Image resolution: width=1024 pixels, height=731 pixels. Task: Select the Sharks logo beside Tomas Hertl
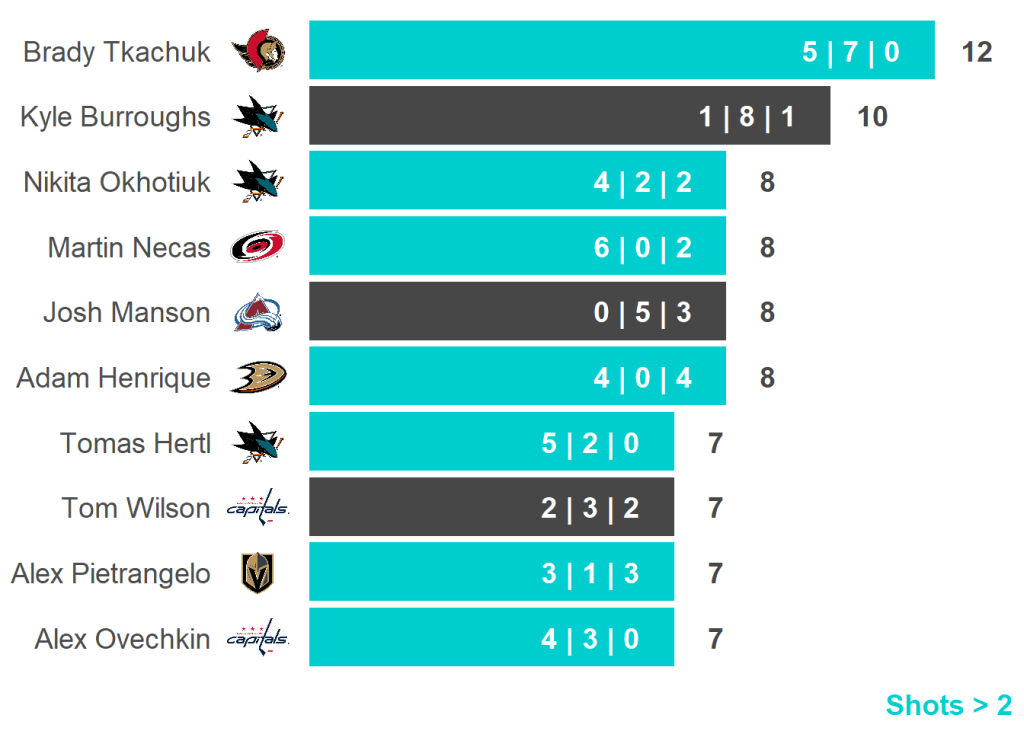coord(258,443)
